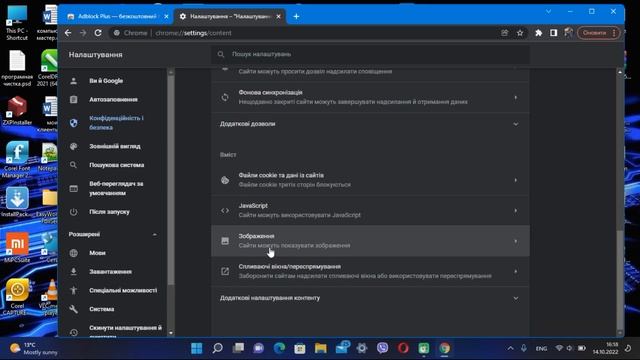640x360 pixels.
Task: Open a new tab with plus button
Action: tap(296, 16)
